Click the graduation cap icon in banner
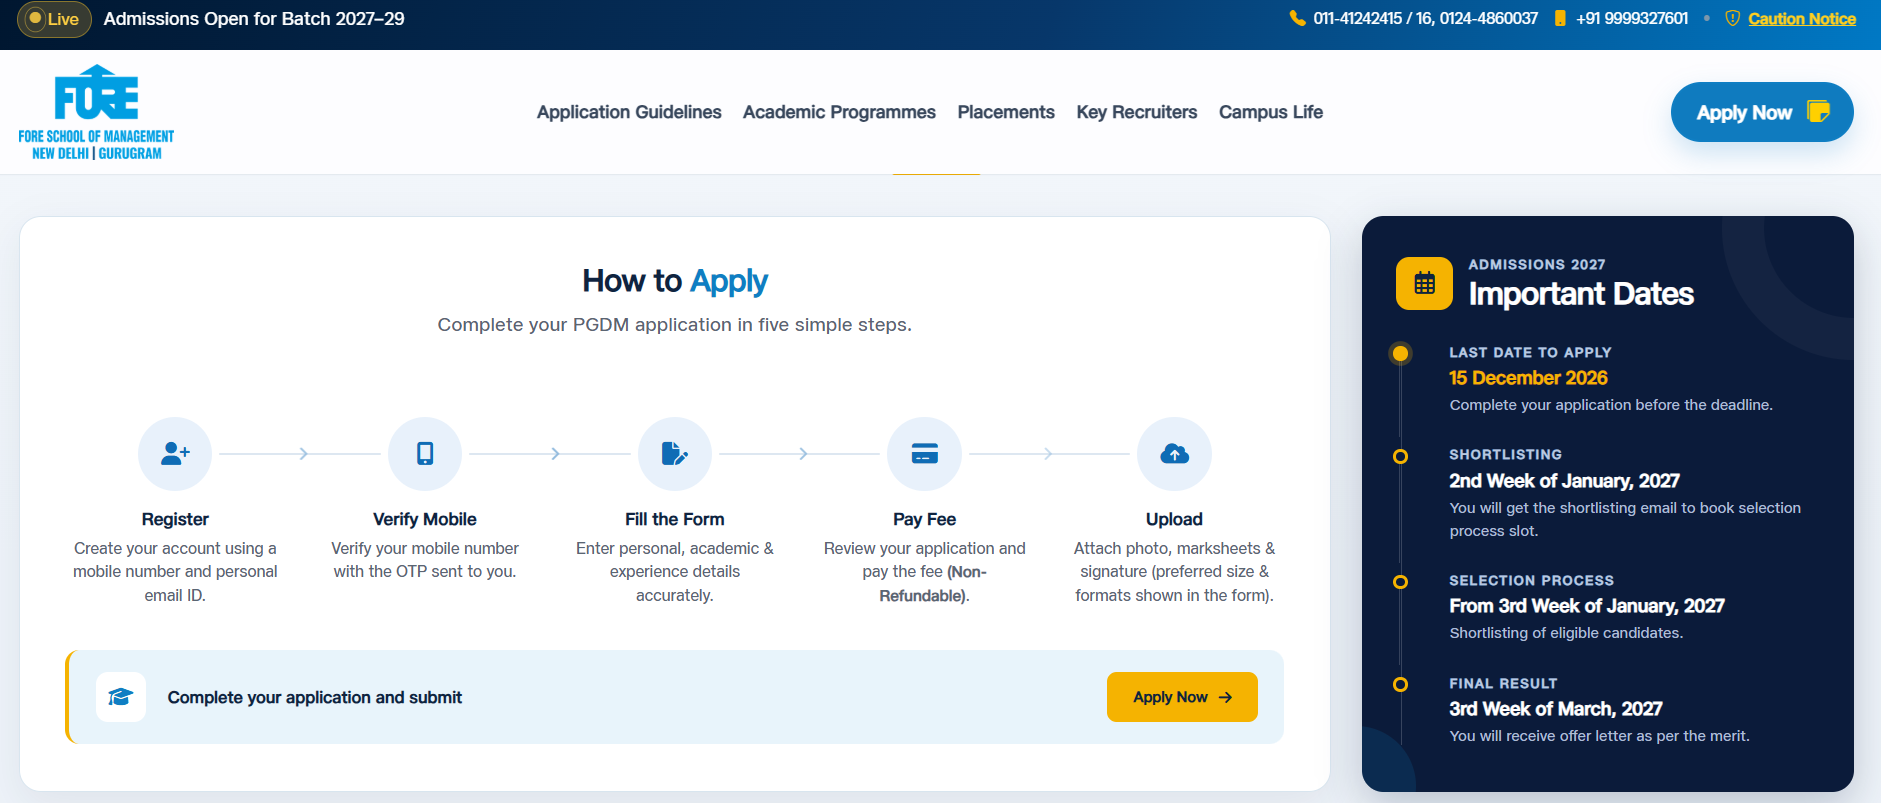The width and height of the screenshot is (1881, 803). 121,697
